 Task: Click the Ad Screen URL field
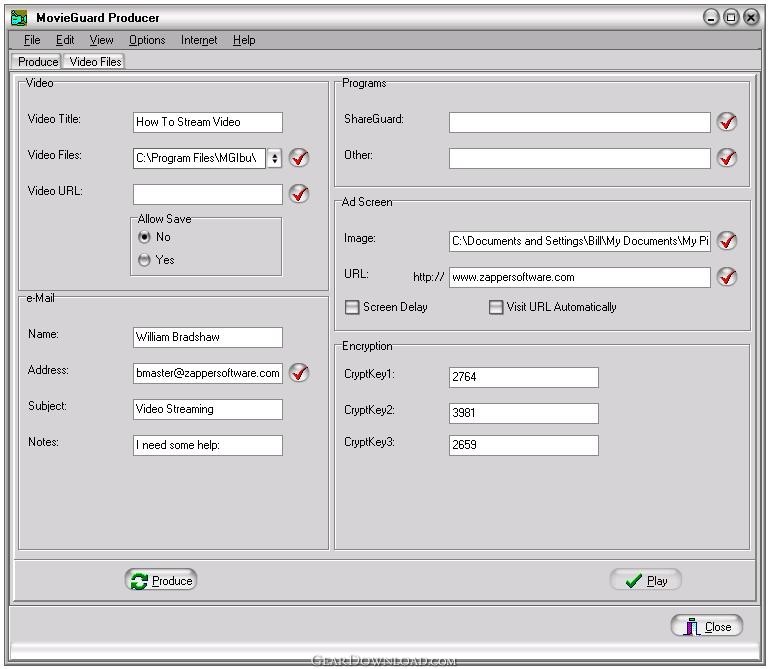(580, 277)
